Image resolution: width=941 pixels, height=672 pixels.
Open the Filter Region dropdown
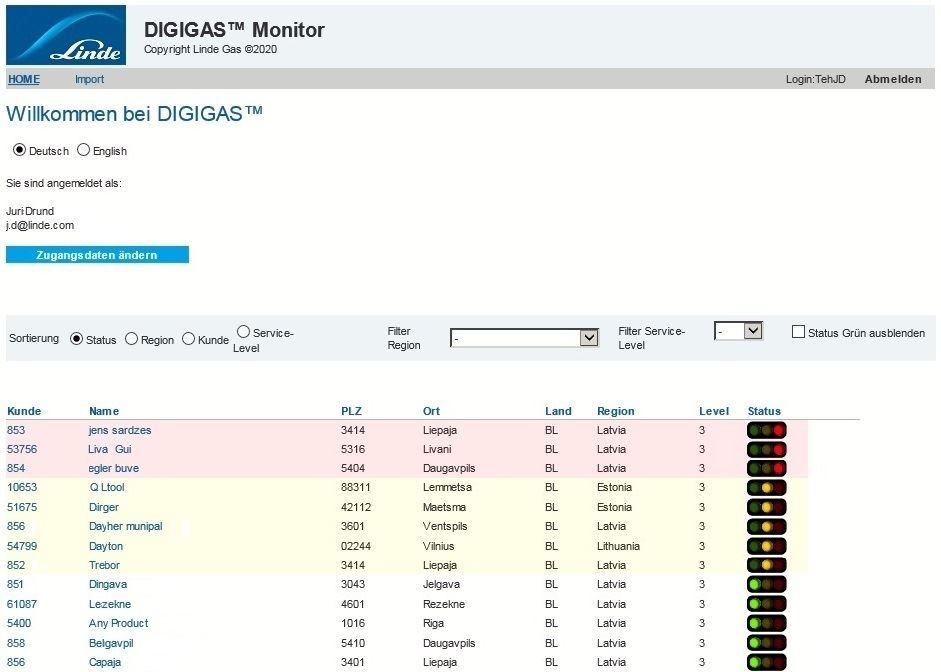524,339
